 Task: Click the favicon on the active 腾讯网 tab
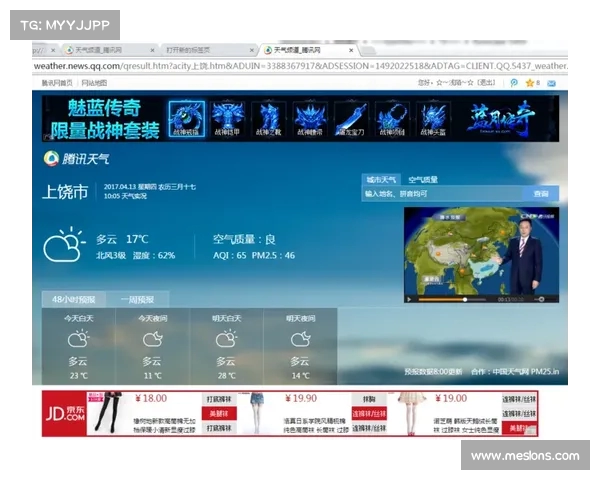(268, 50)
